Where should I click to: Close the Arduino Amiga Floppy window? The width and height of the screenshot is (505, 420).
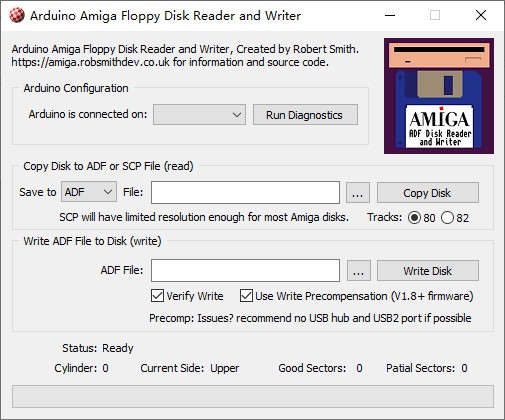(481, 15)
